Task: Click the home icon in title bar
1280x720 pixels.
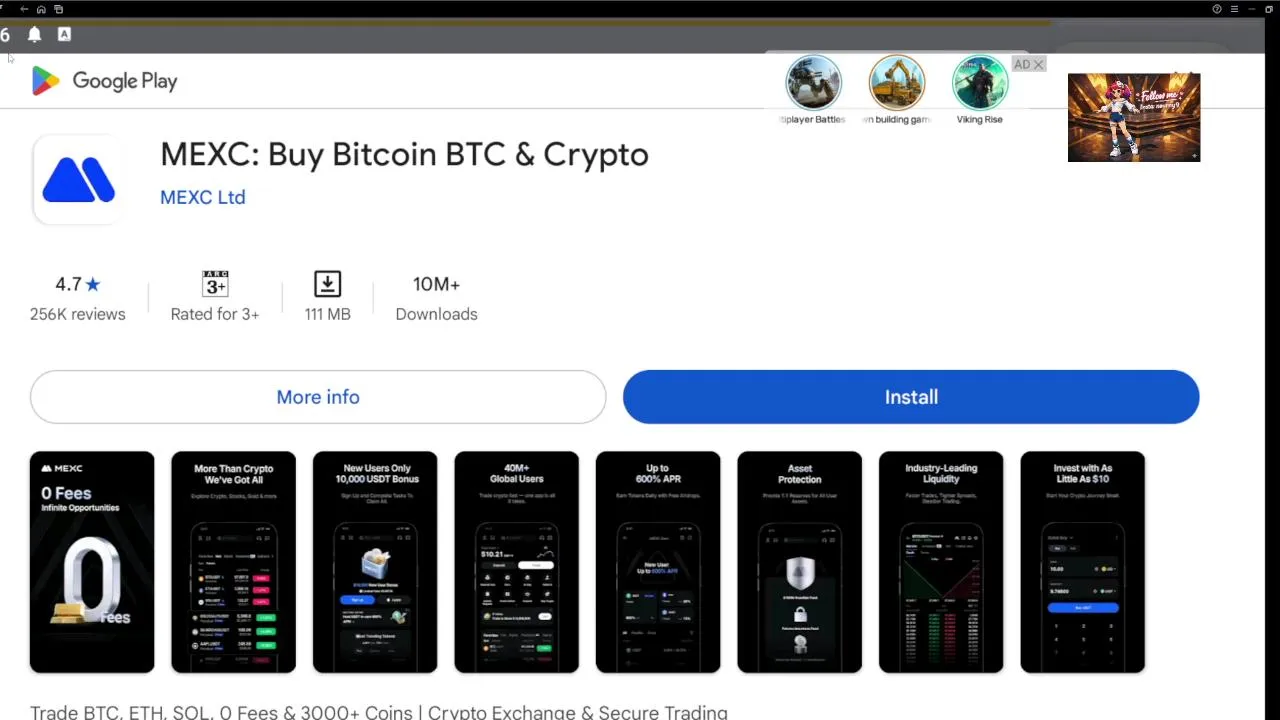Action: tap(41, 9)
